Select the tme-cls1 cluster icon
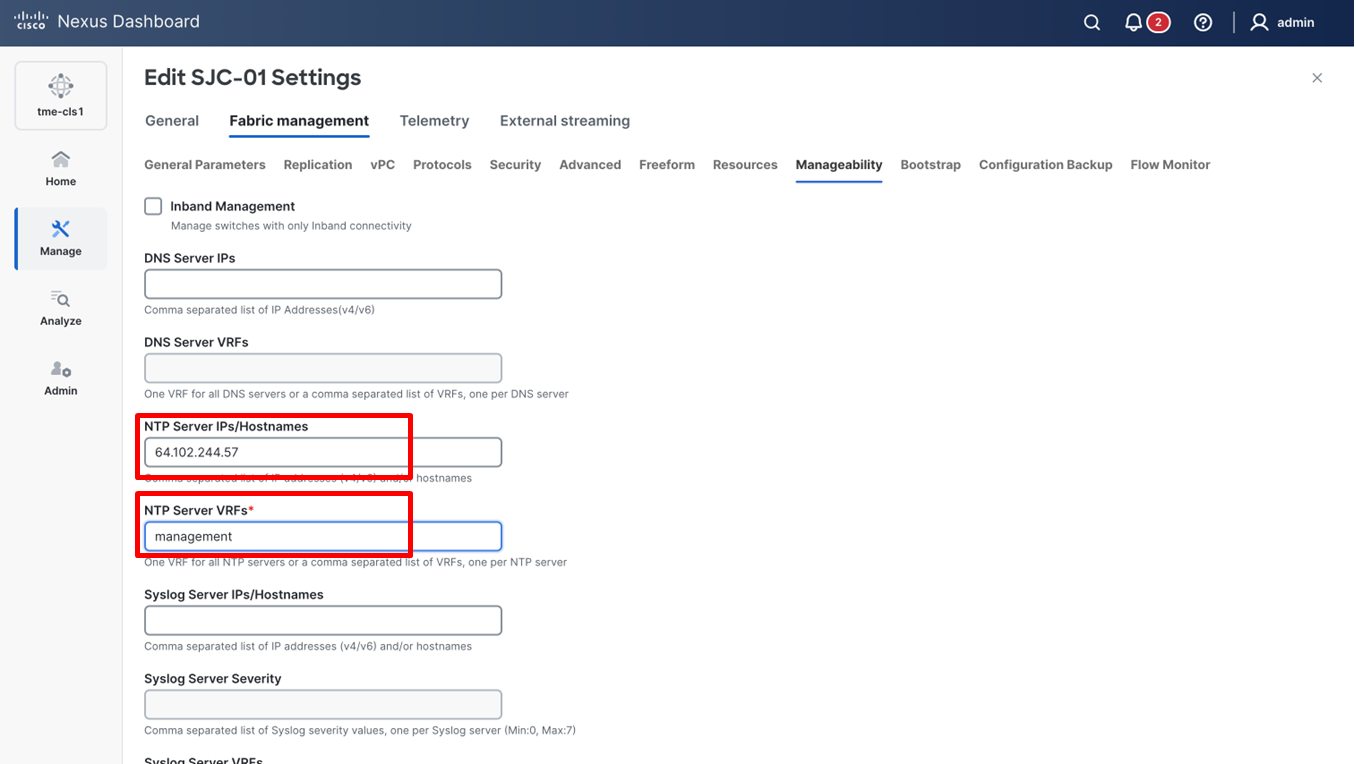 click(x=60, y=95)
